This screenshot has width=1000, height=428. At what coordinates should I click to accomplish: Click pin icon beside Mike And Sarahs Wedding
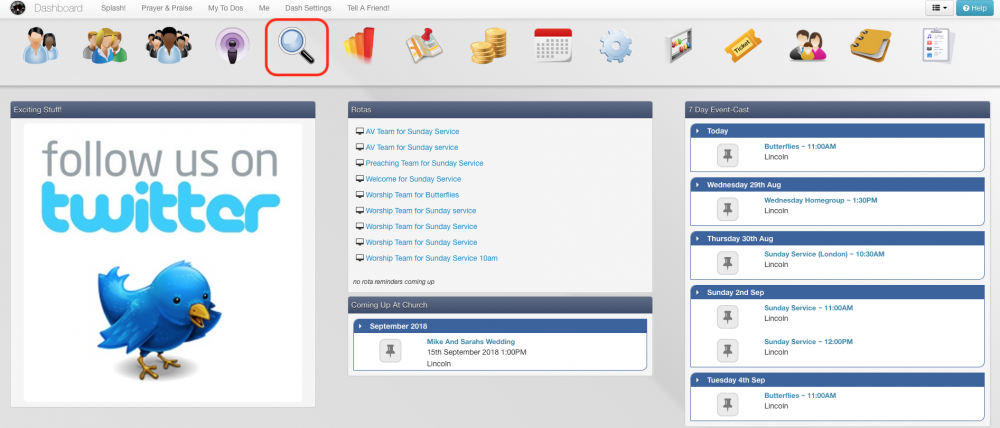390,351
